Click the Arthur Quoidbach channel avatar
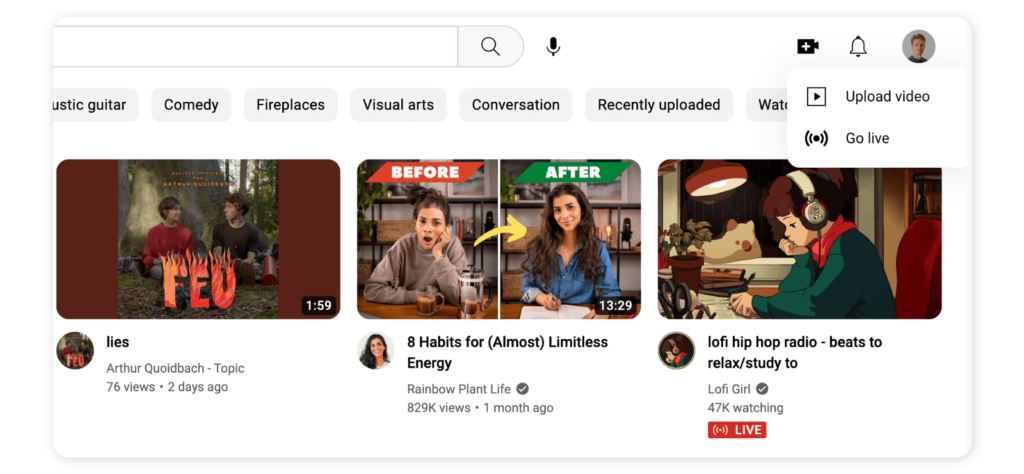This screenshot has width=1024, height=474. [75, 351]
